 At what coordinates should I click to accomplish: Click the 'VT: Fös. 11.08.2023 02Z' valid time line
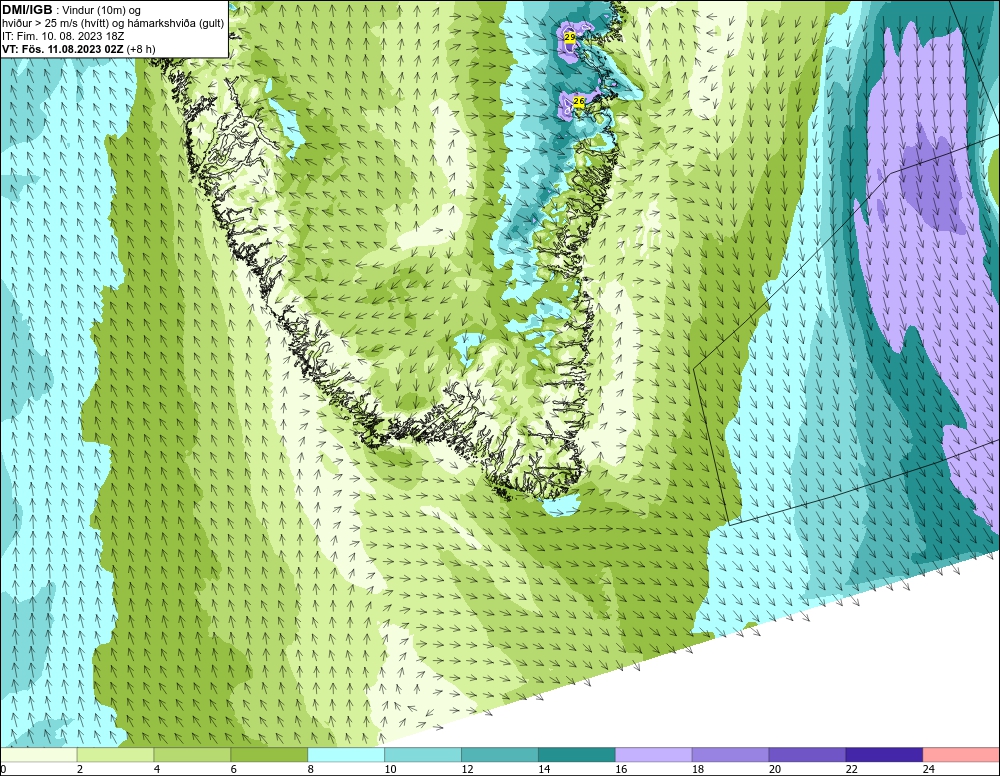pos(62,49)
